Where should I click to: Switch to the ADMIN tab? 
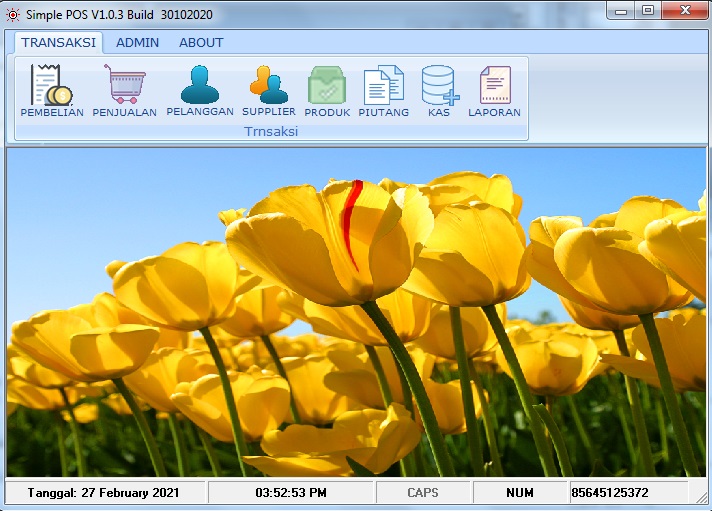click(137, 43)
